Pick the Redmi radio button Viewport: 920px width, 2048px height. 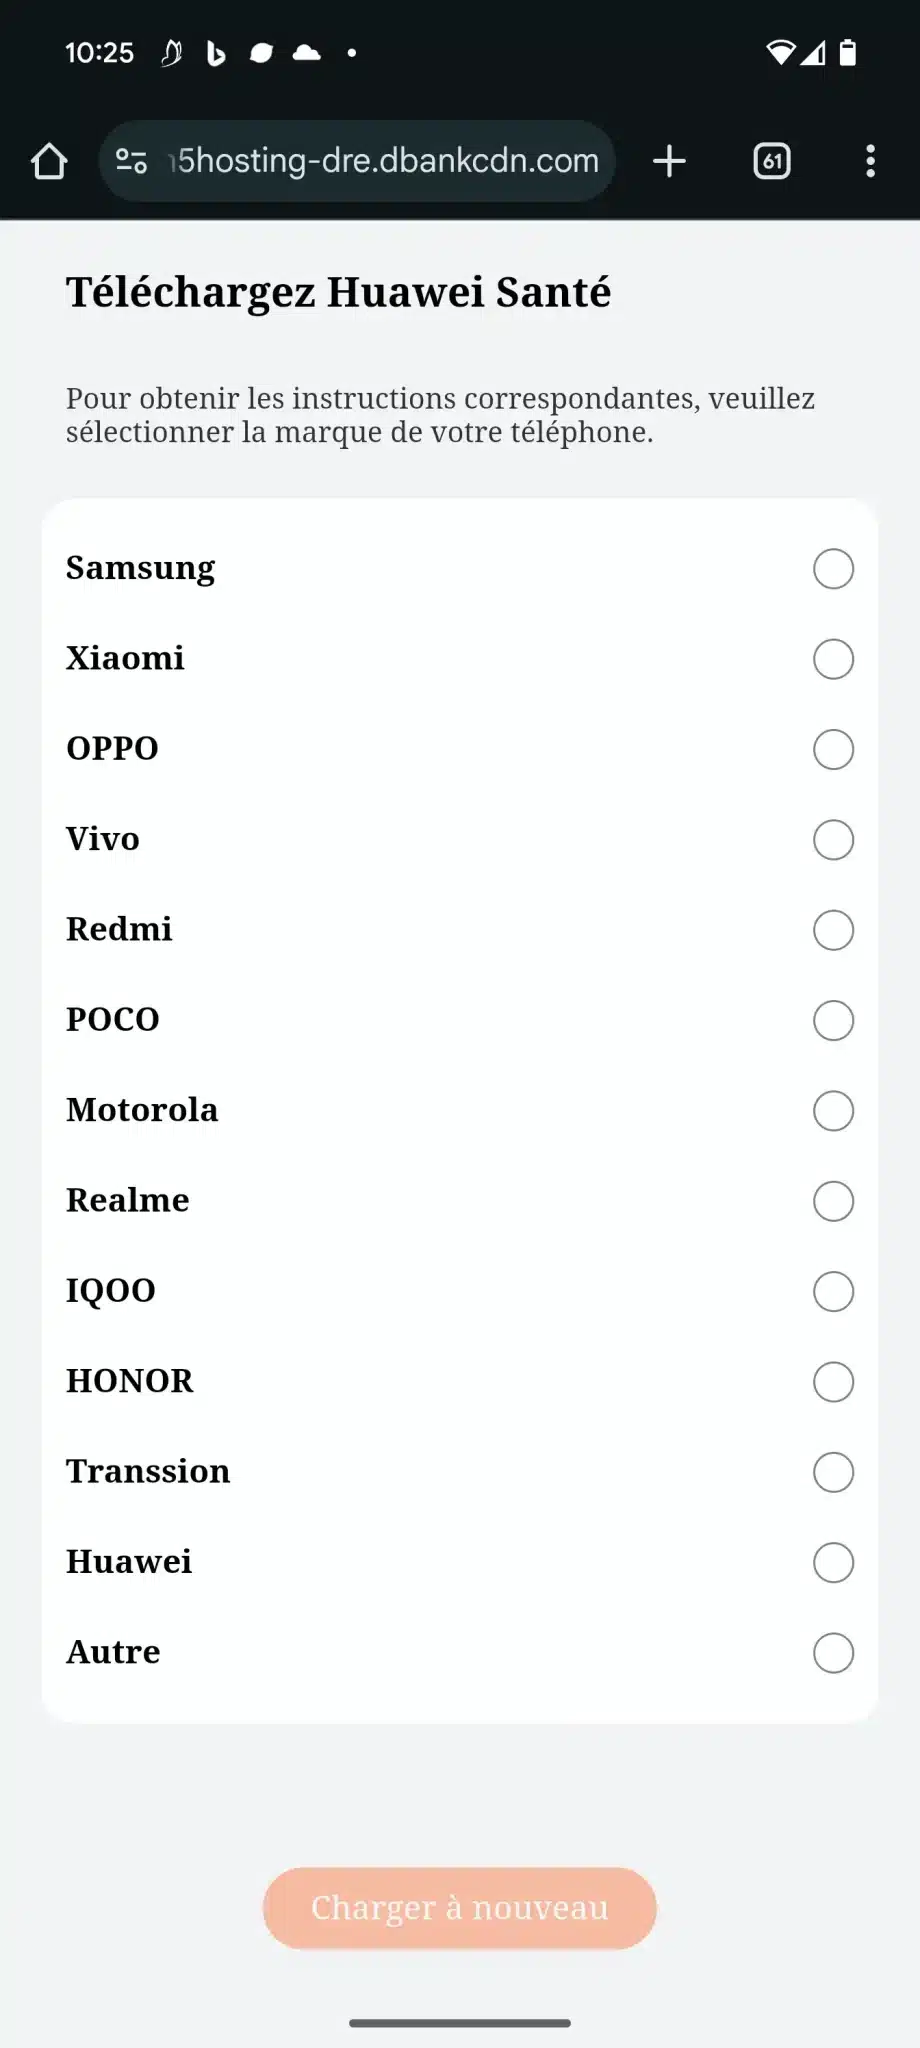pos(833,930)
